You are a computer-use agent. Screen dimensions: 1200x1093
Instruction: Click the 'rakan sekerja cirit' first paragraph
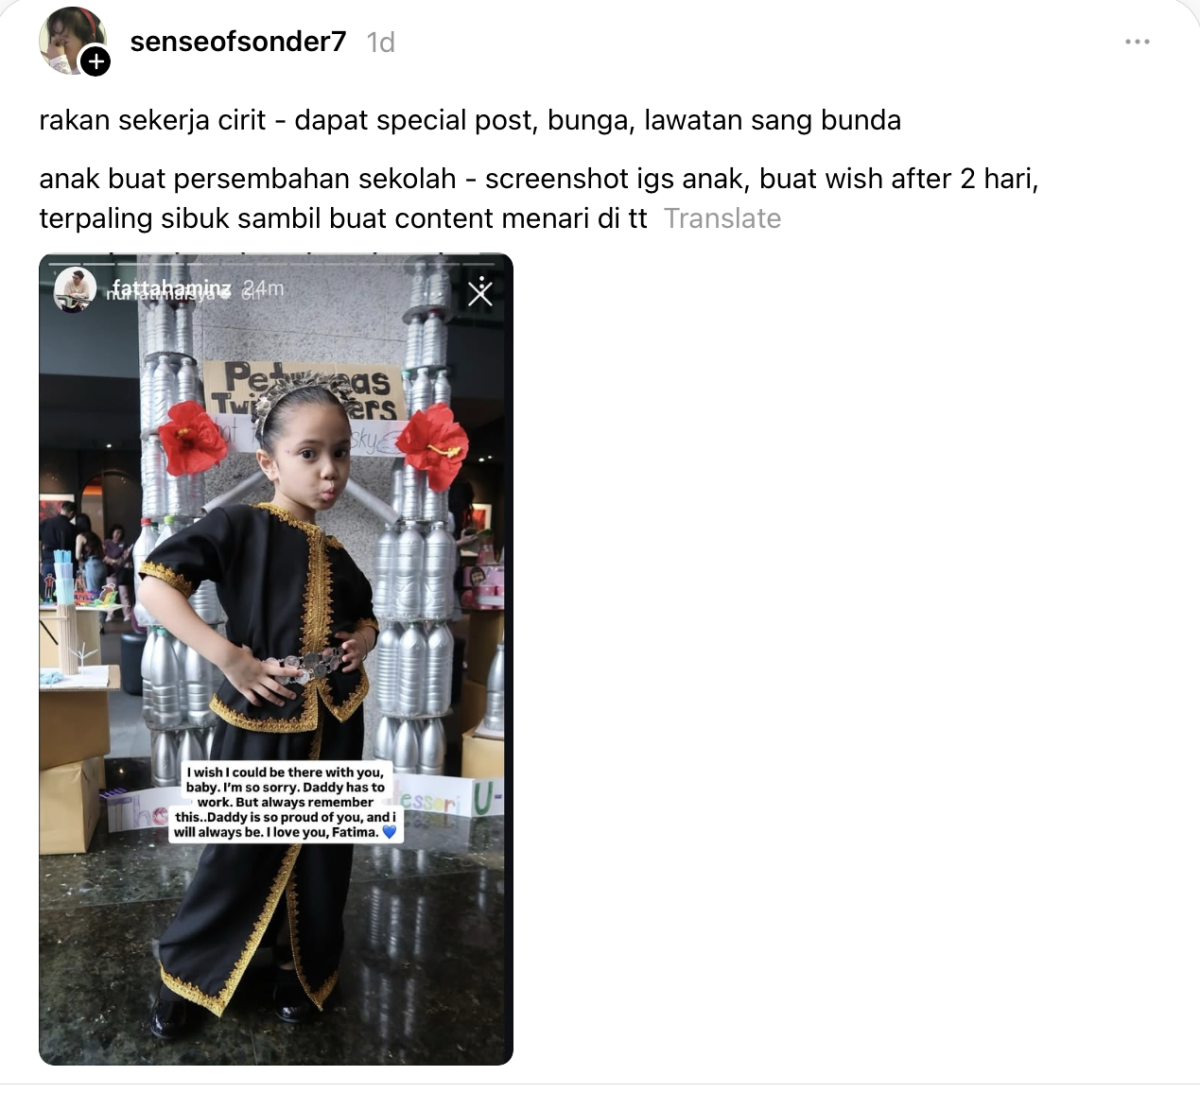coord(470,120)
